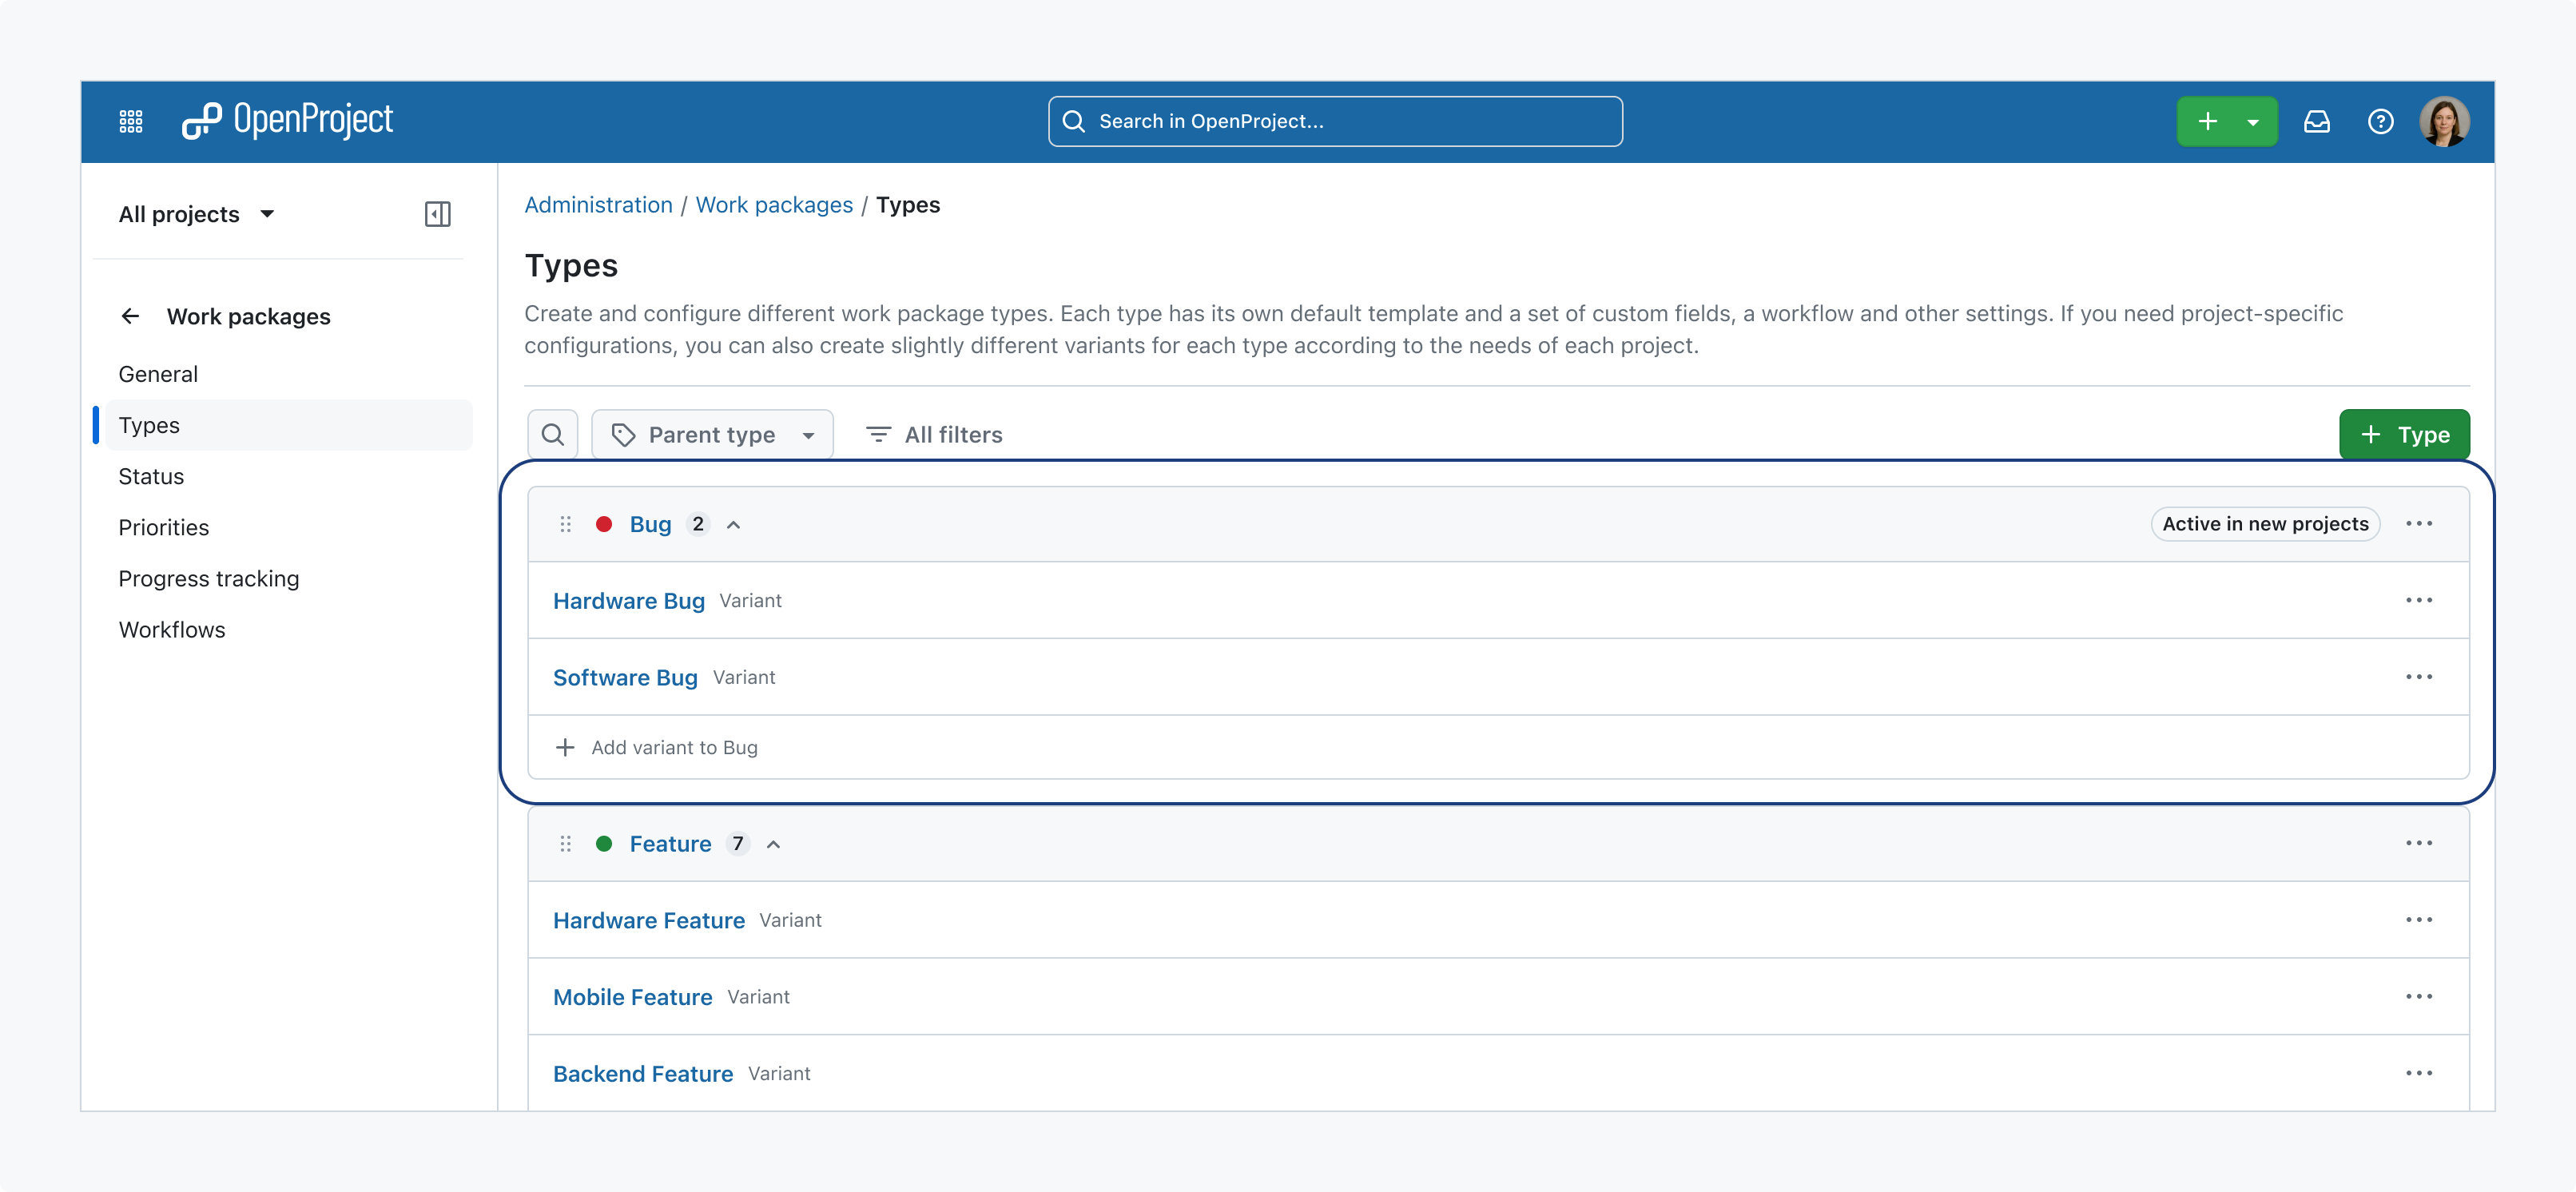The width and height of the screenshot is (2576, 1192).
Task: Grab the drag handle on the Feature row
Action: click(566, 843)
